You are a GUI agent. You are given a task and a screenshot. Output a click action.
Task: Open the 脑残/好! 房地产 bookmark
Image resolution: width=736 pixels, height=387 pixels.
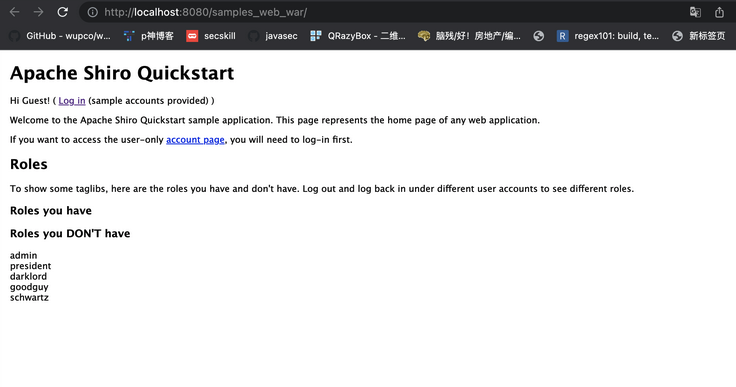click(469, 36)
